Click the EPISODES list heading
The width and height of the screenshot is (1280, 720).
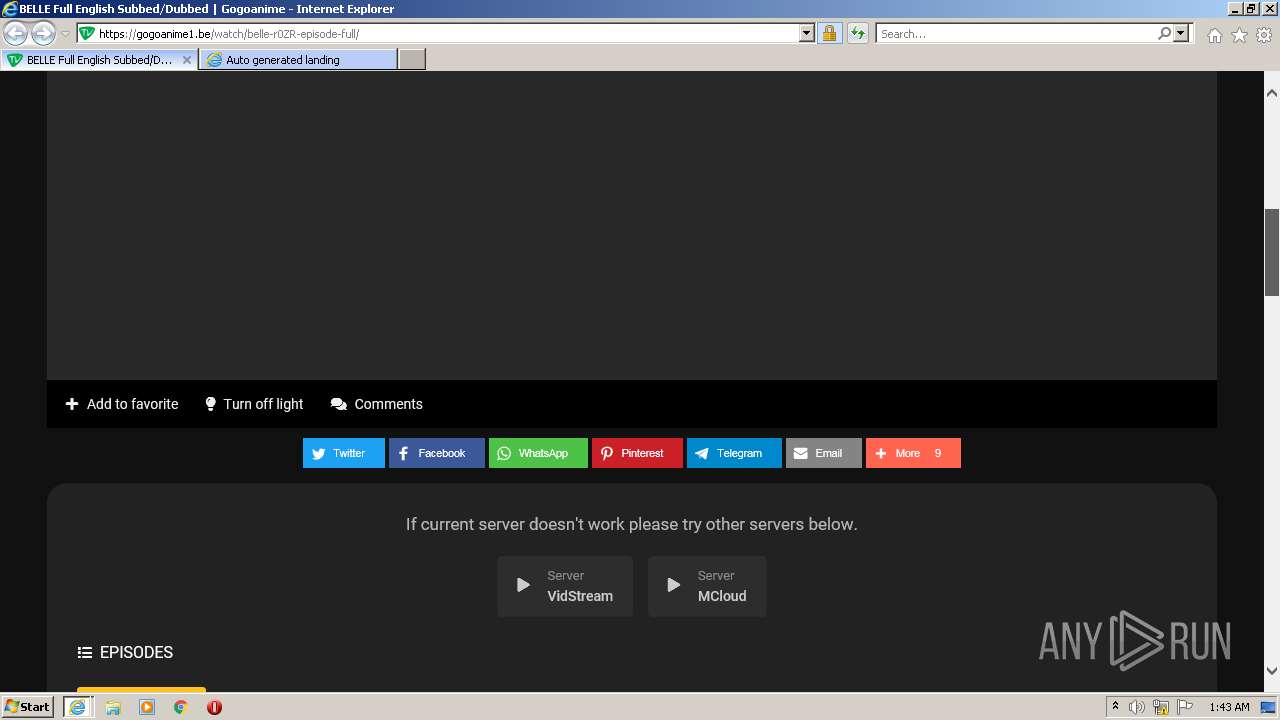tap(126, 652)
